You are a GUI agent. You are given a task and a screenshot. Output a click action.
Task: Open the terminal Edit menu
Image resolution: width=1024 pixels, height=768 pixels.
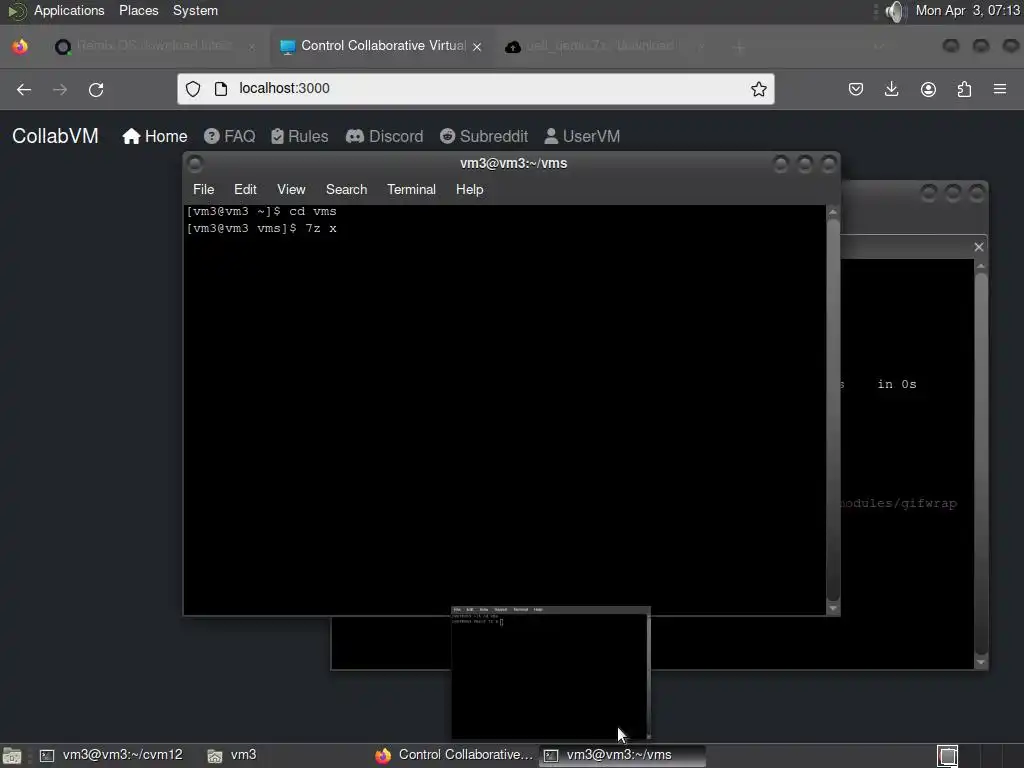coord(245,189)
